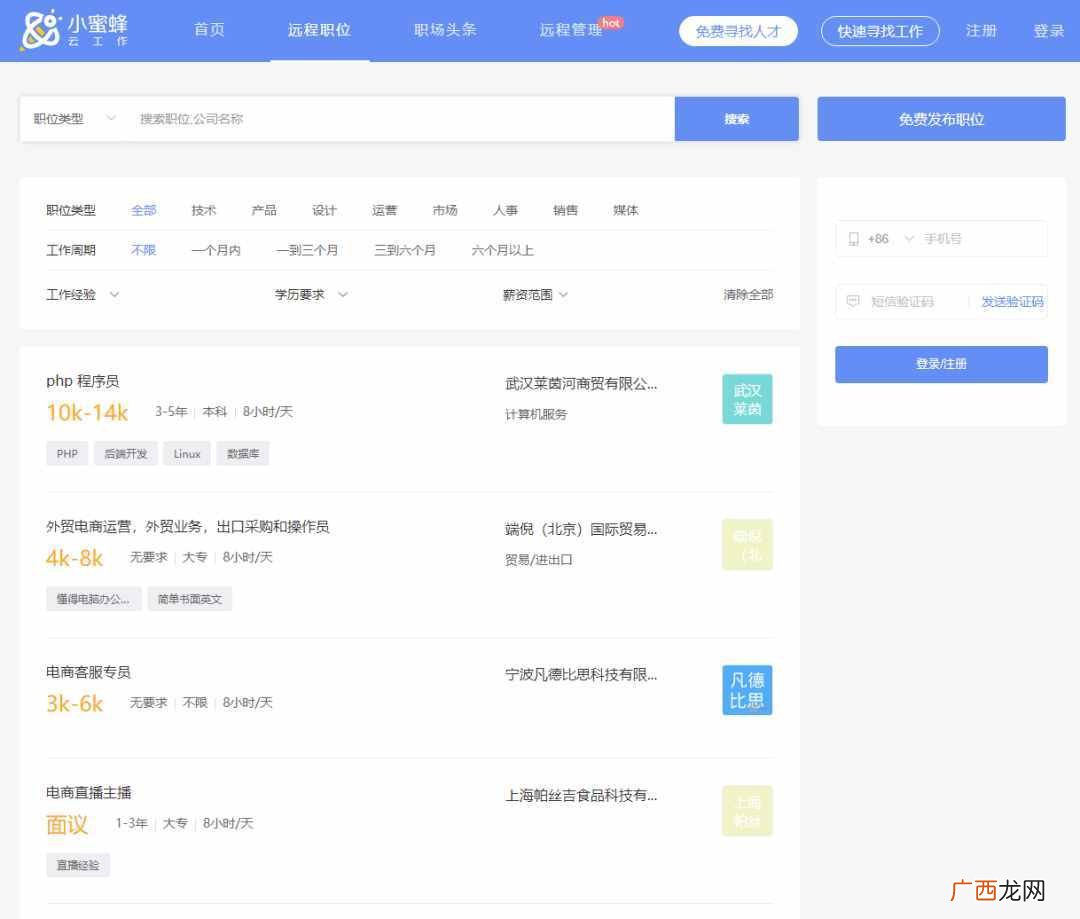Click the Linux skill tag

pos(187,454)
